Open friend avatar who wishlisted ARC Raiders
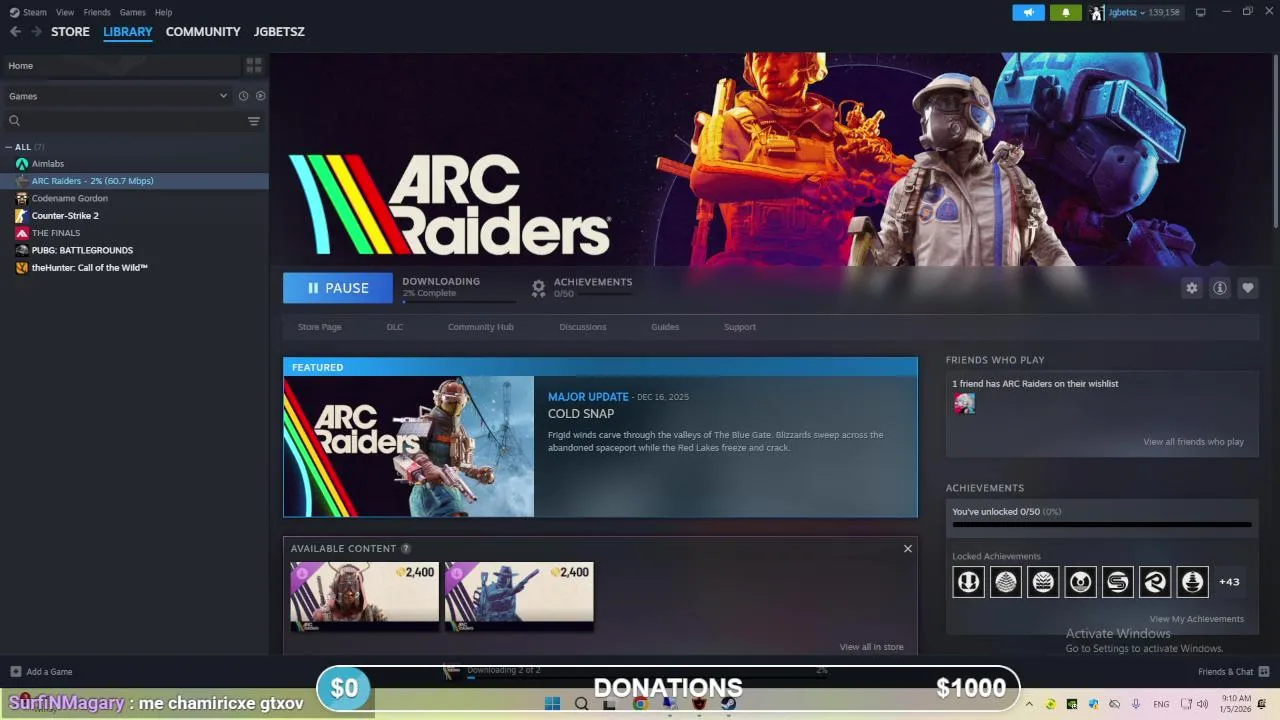 964,404
